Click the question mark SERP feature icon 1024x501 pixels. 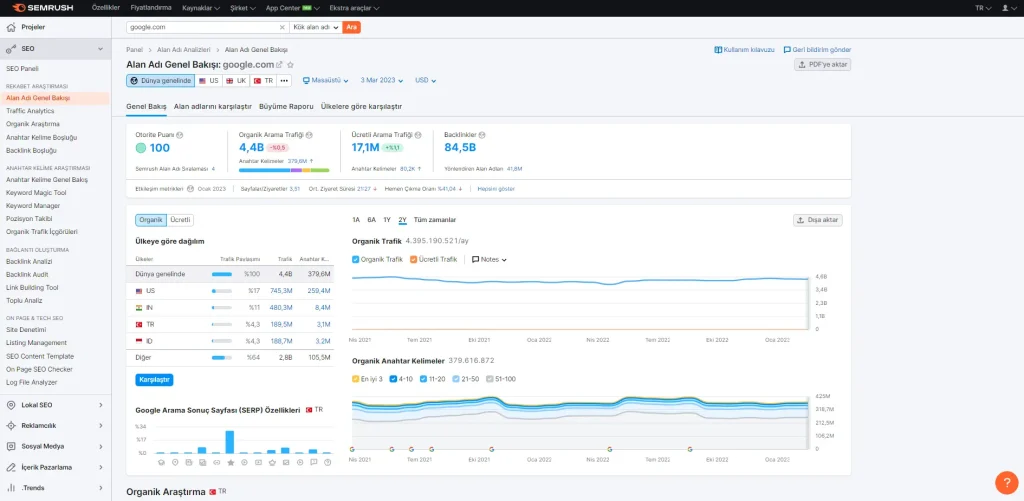pos(327,462)
